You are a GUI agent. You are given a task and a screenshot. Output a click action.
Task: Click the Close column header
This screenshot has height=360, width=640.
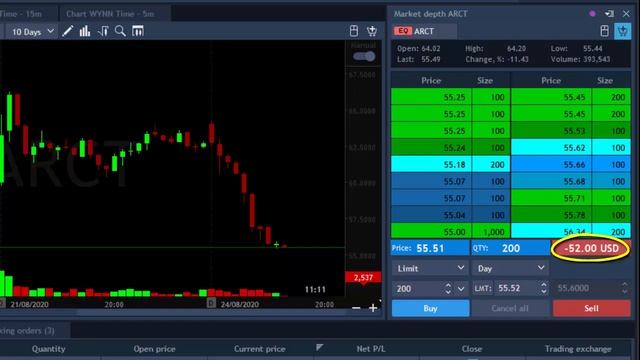(x=472, y=349)
